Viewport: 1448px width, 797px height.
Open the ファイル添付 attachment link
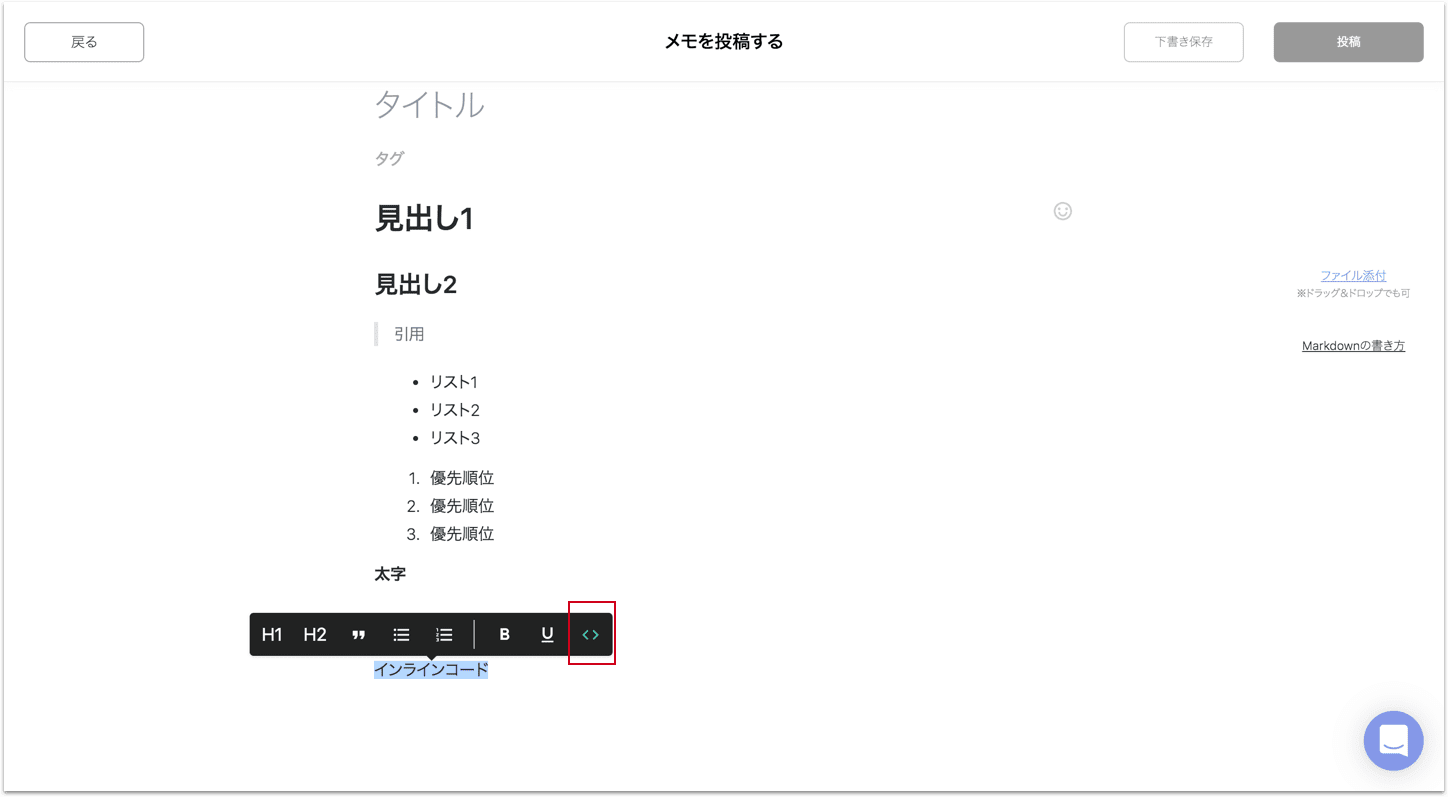click(x=1353, y=276)
